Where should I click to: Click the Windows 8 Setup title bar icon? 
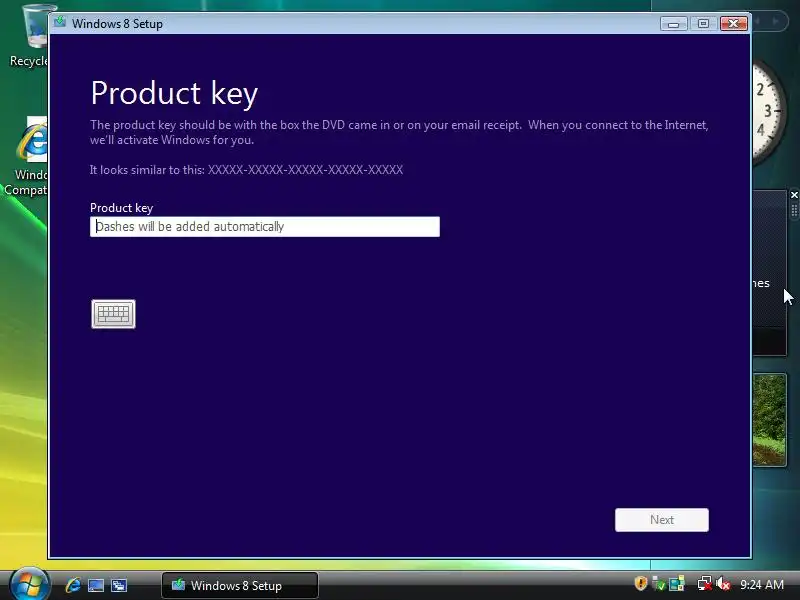(60, 22)
